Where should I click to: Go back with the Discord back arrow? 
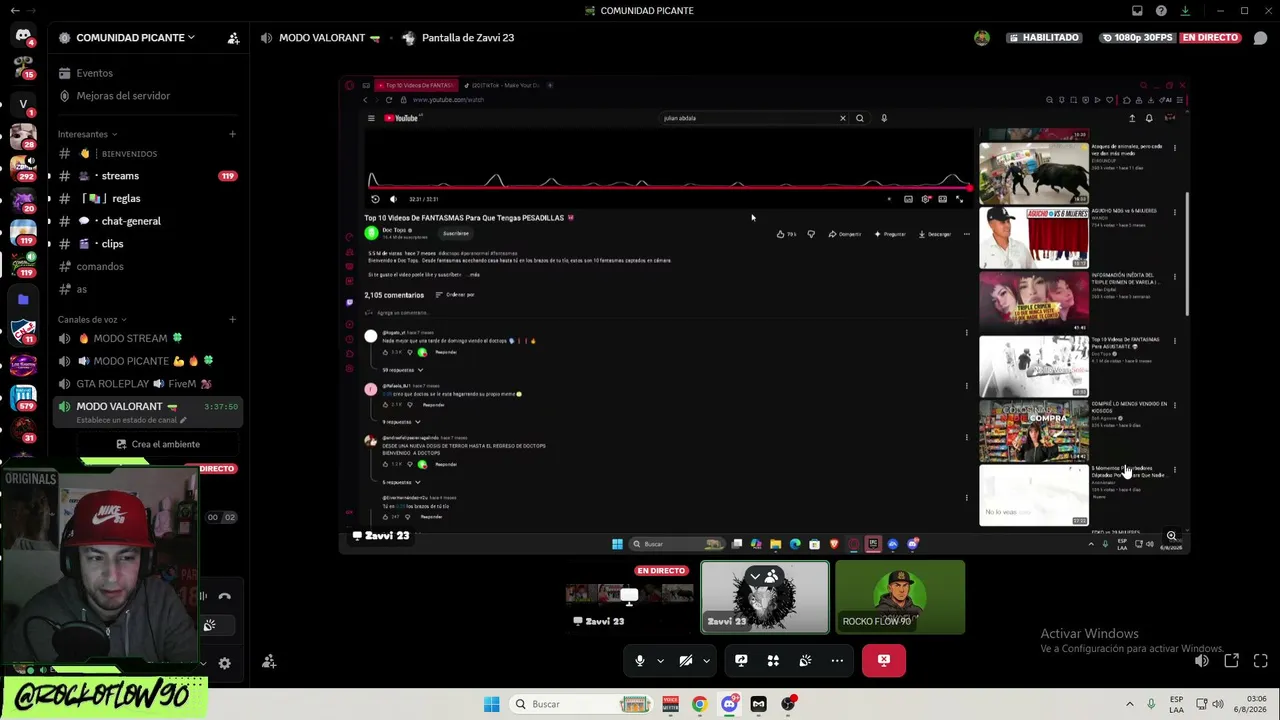click(14, 11)
